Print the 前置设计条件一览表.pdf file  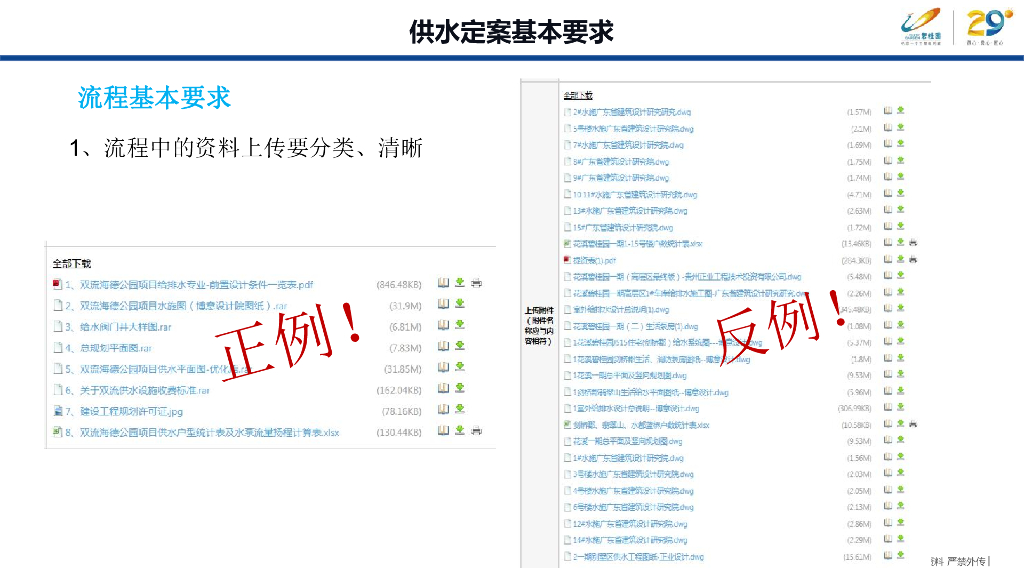click(477, 283)
